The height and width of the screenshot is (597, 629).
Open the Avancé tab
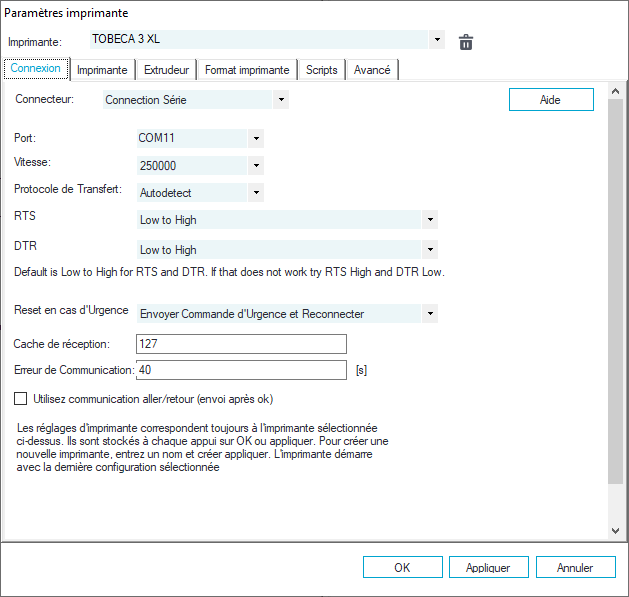(x=373, y=70)
